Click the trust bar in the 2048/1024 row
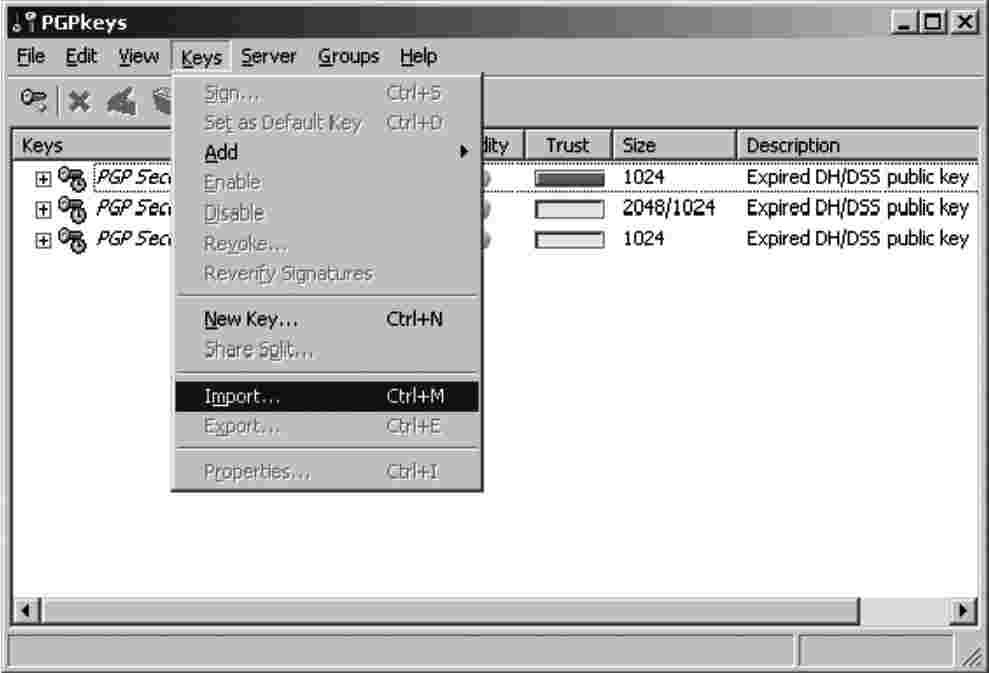Image resolution: width=989 pixels, height=673 pixels. (569, 209)
